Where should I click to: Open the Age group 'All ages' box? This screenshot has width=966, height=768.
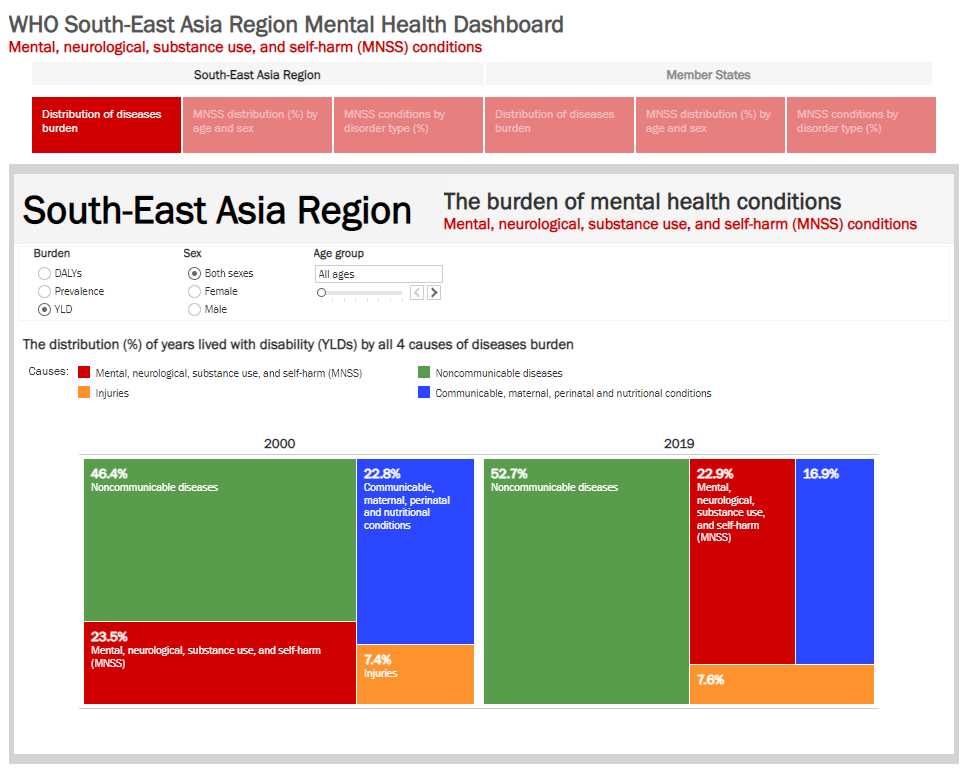(x=378, y=274)
